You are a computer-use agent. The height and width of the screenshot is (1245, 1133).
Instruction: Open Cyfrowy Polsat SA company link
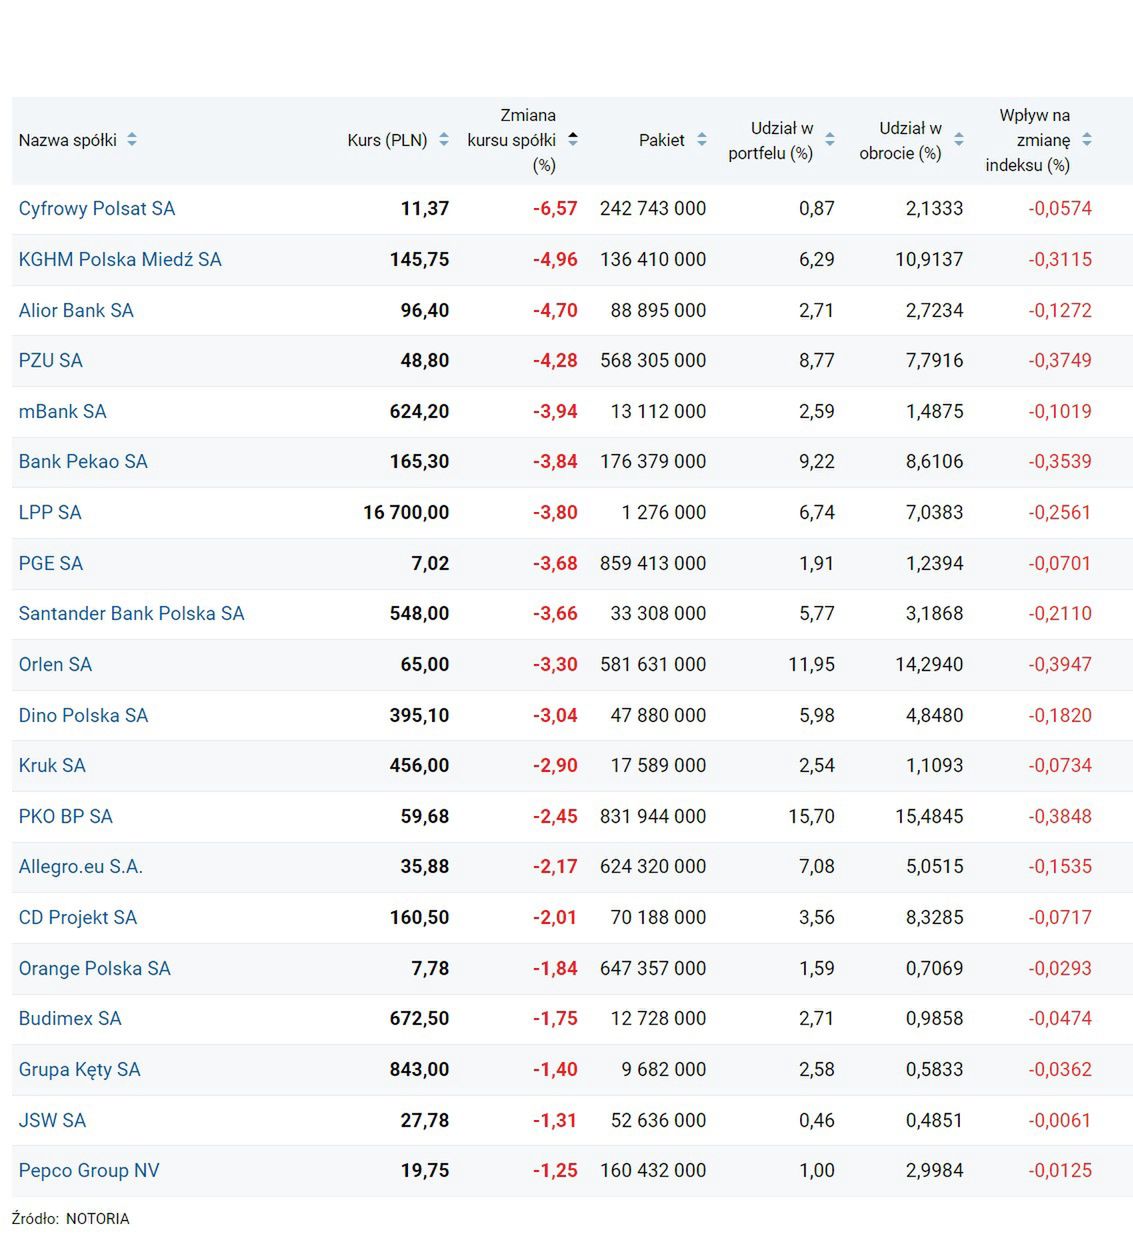click(x=97, y=209)
